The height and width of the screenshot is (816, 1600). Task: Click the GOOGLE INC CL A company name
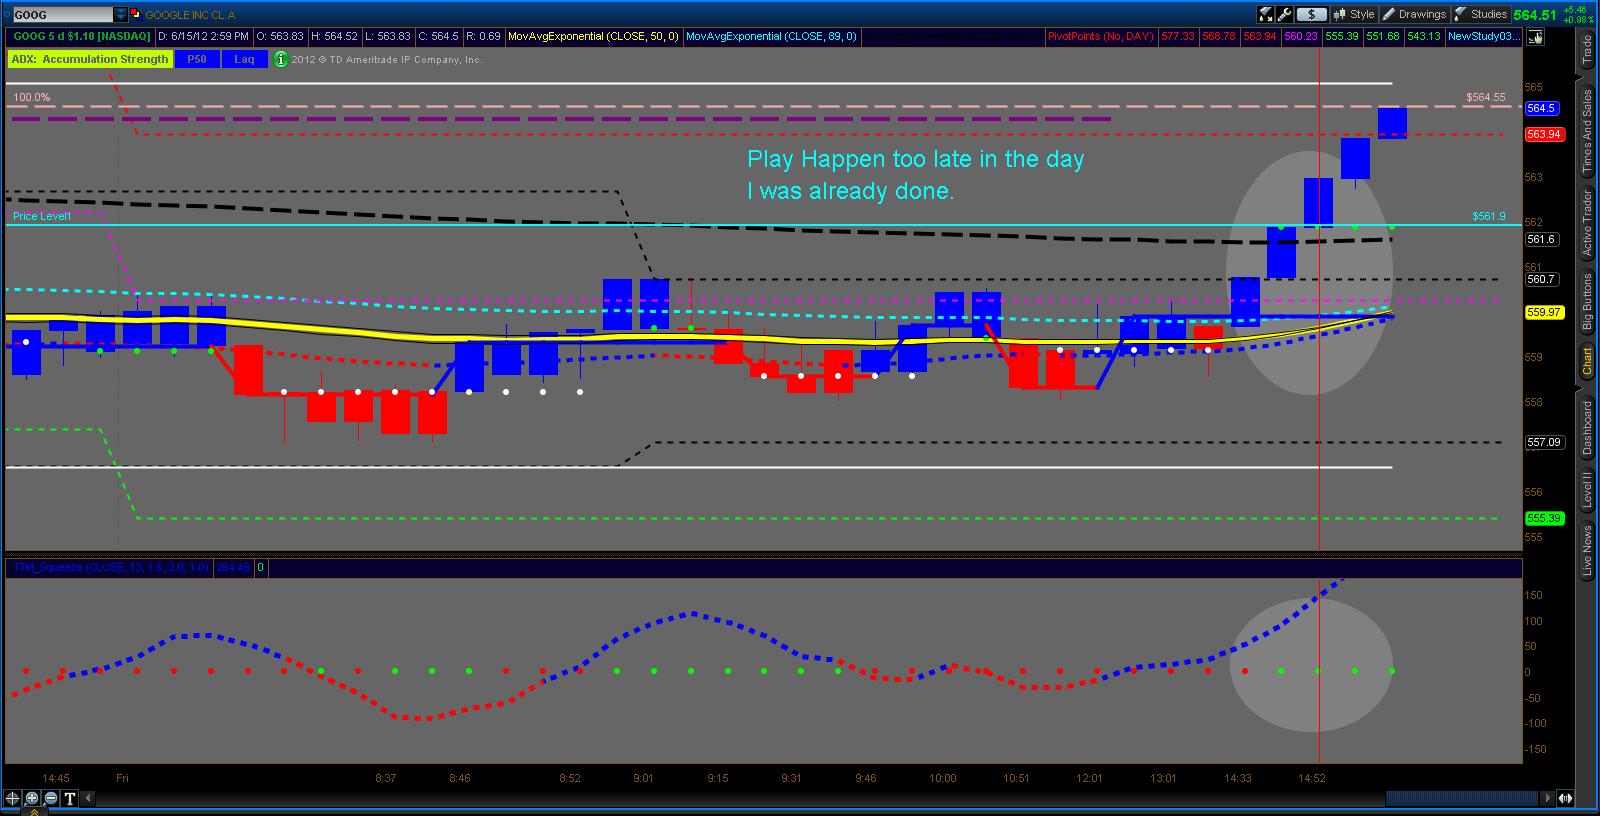click(x=190, y=15)
